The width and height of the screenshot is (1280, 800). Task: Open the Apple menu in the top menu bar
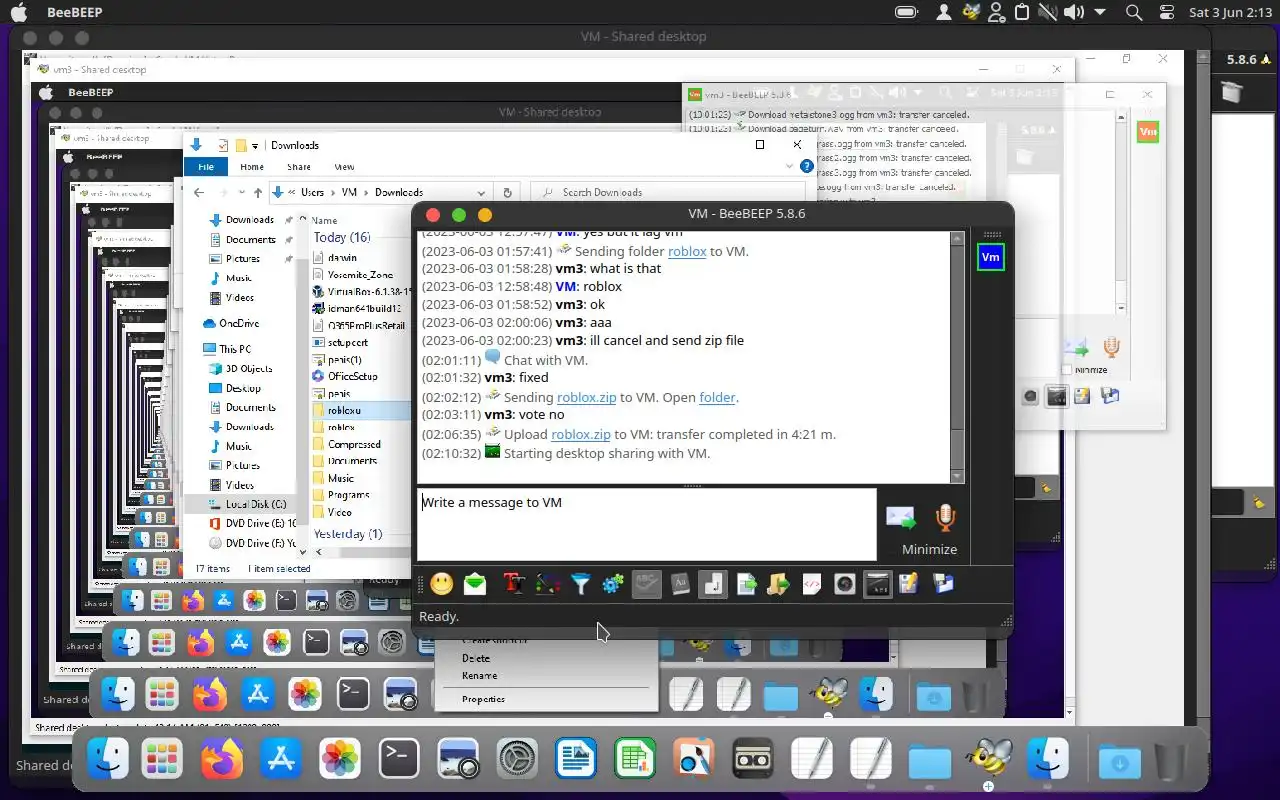pos(19,13)
